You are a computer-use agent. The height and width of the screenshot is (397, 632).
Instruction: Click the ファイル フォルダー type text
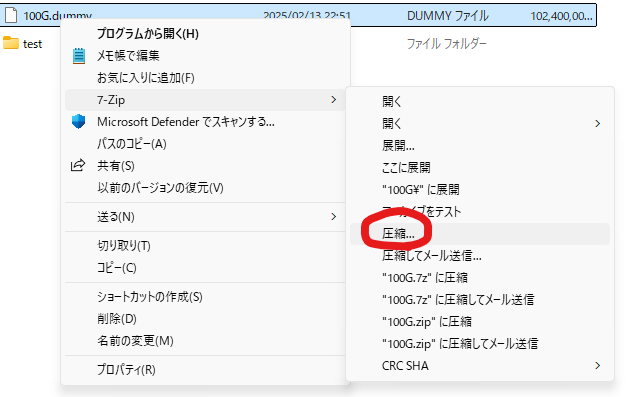(447, 43)
